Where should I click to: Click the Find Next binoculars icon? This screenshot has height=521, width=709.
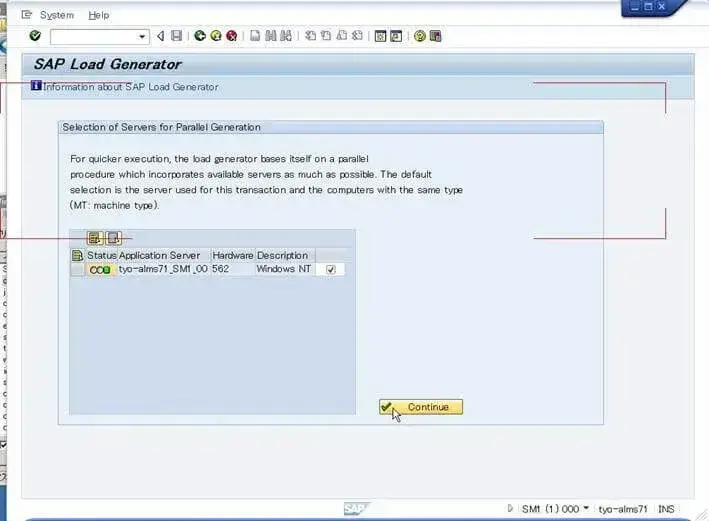pyautogui.click(x=286, y=36)
